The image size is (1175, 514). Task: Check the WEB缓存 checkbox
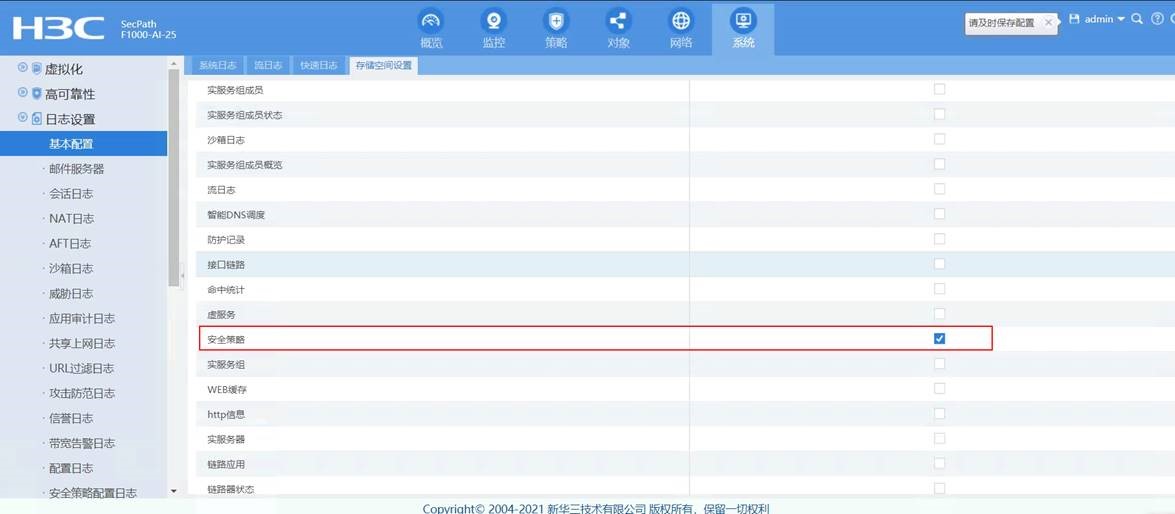click(x=939, y=388)
